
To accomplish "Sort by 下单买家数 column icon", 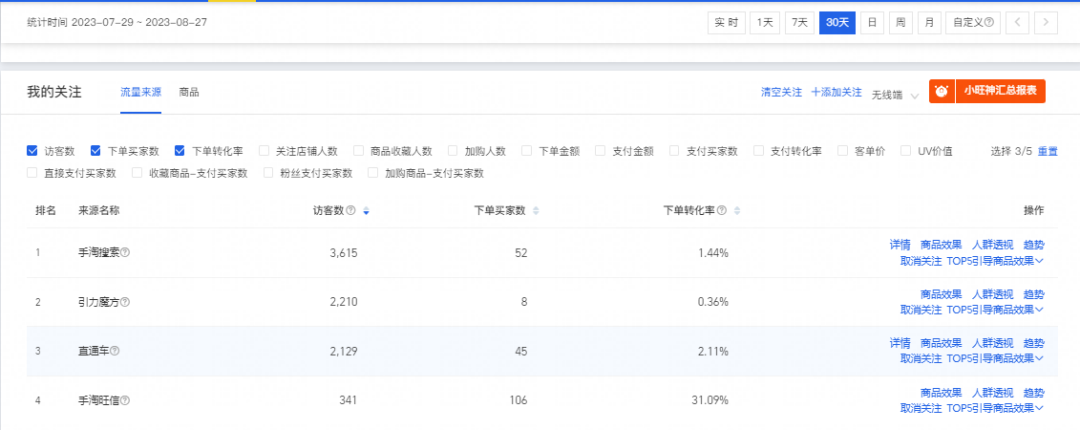I will 536,211.
